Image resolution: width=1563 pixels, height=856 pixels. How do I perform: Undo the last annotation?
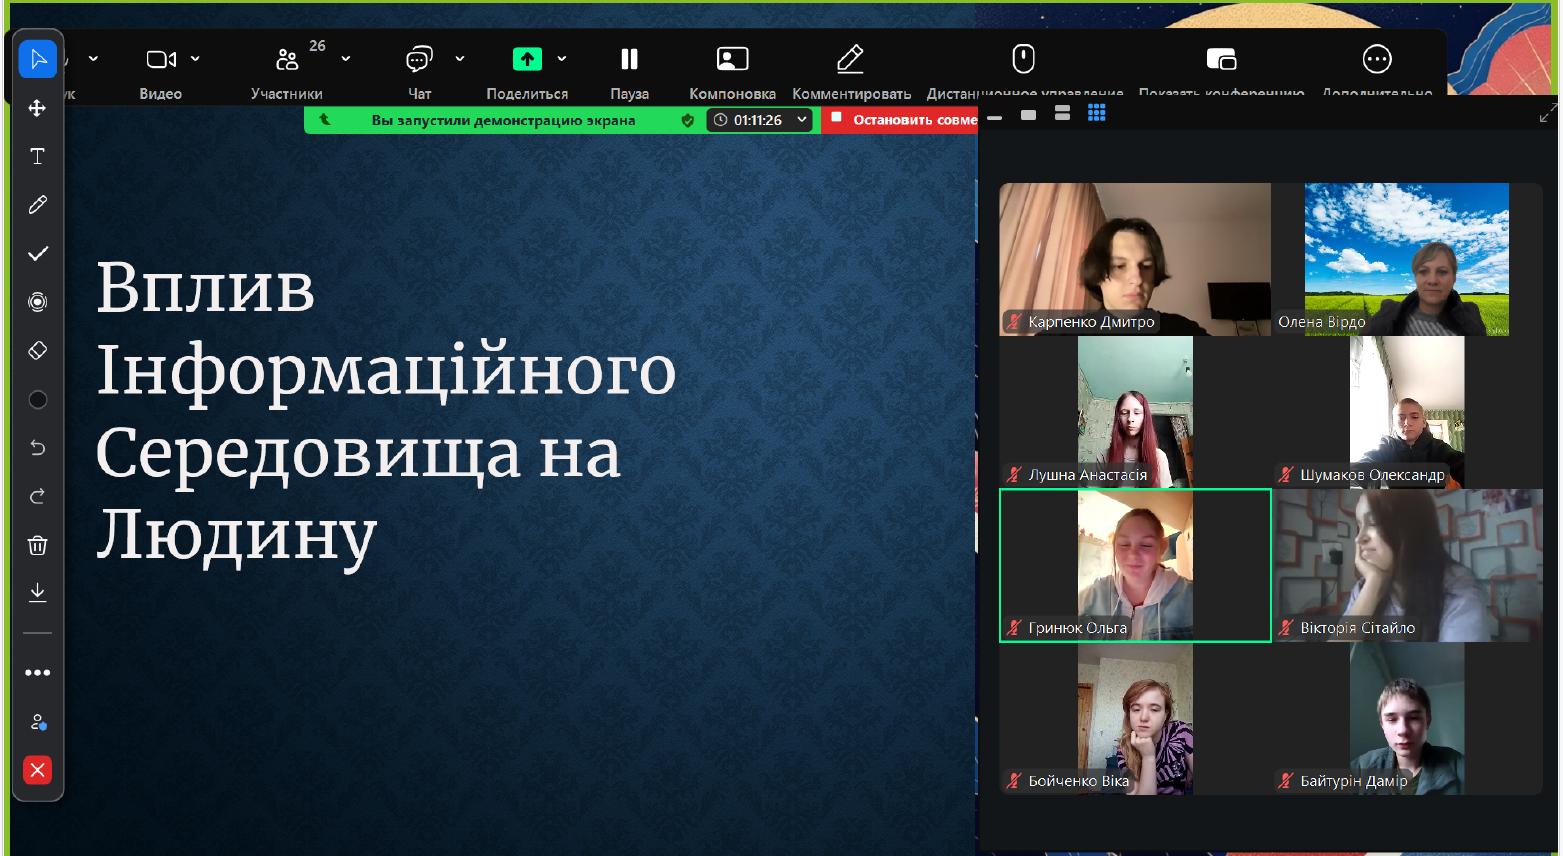point(38,448)
